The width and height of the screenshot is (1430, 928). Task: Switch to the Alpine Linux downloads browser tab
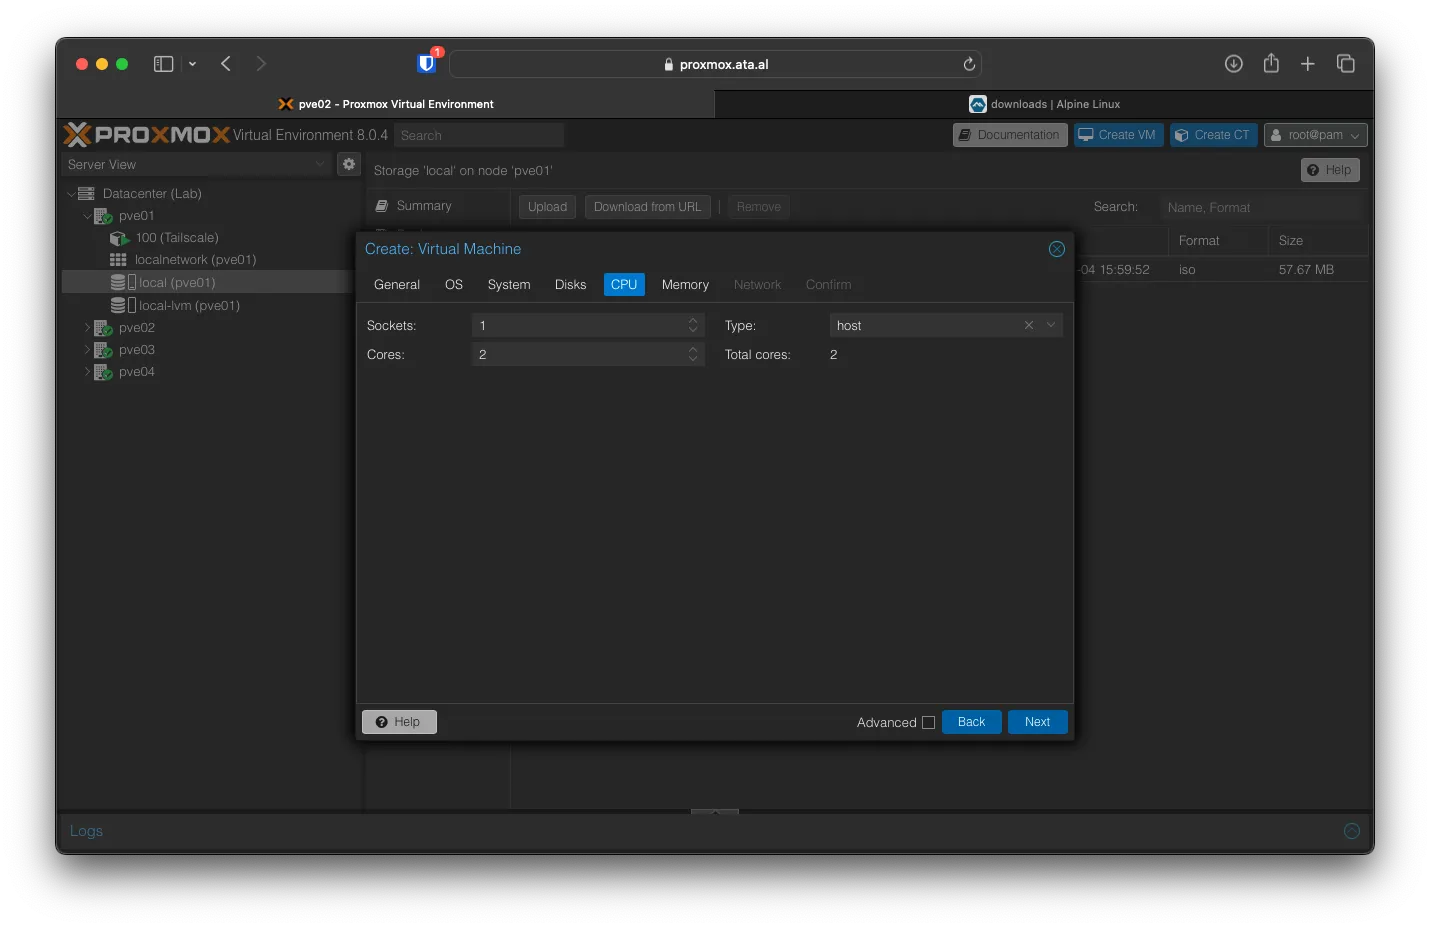point(1044,104)
